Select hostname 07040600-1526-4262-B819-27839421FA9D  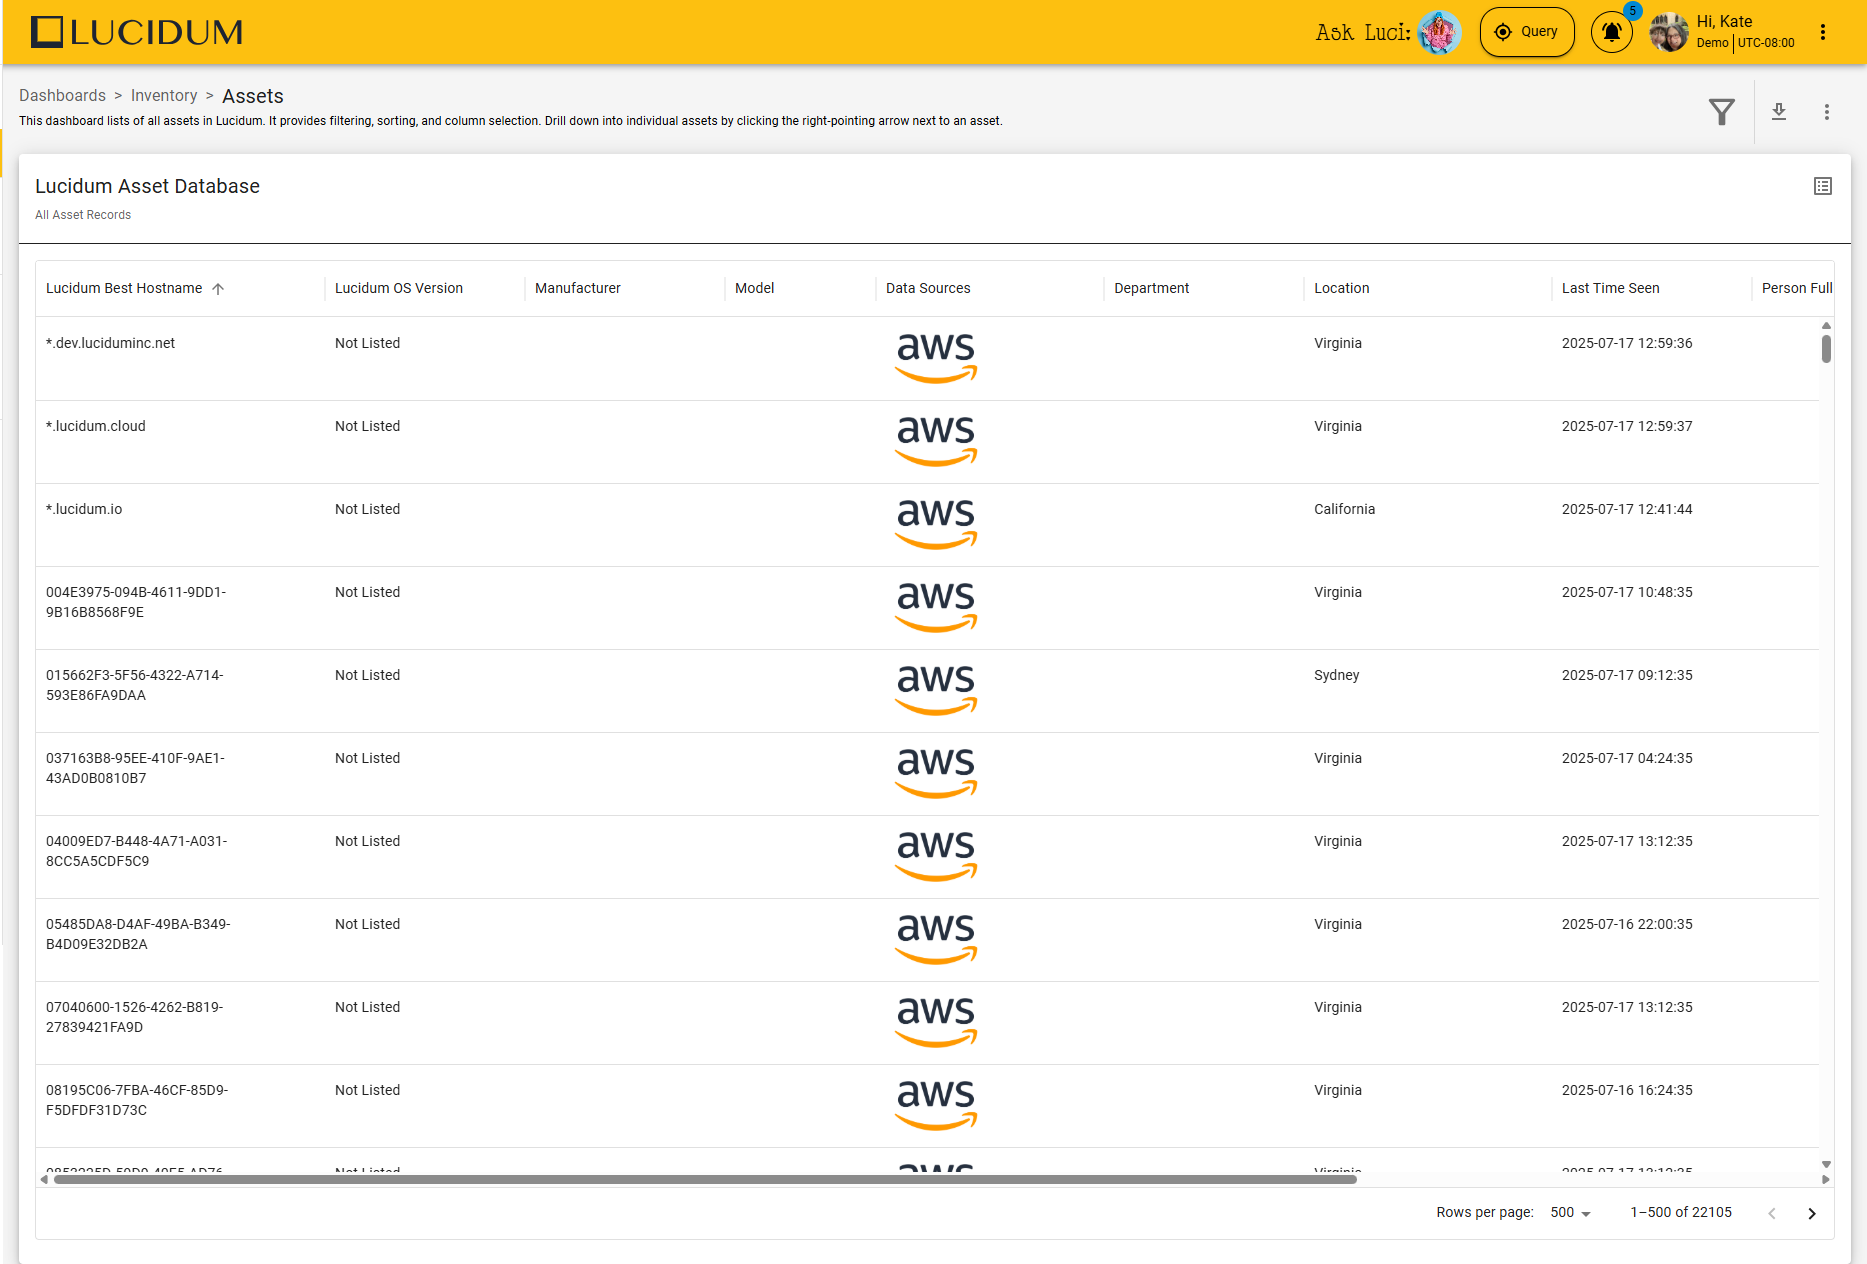135,1017
